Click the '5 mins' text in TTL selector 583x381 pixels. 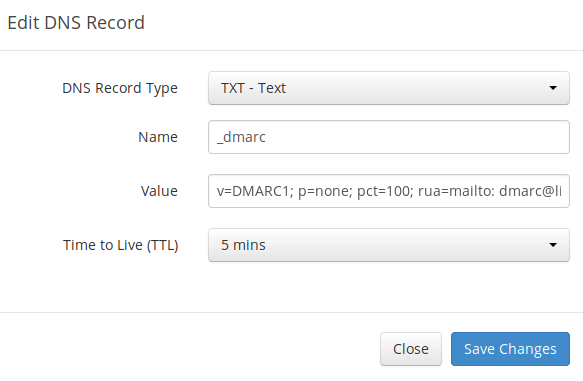coord(243,245)
